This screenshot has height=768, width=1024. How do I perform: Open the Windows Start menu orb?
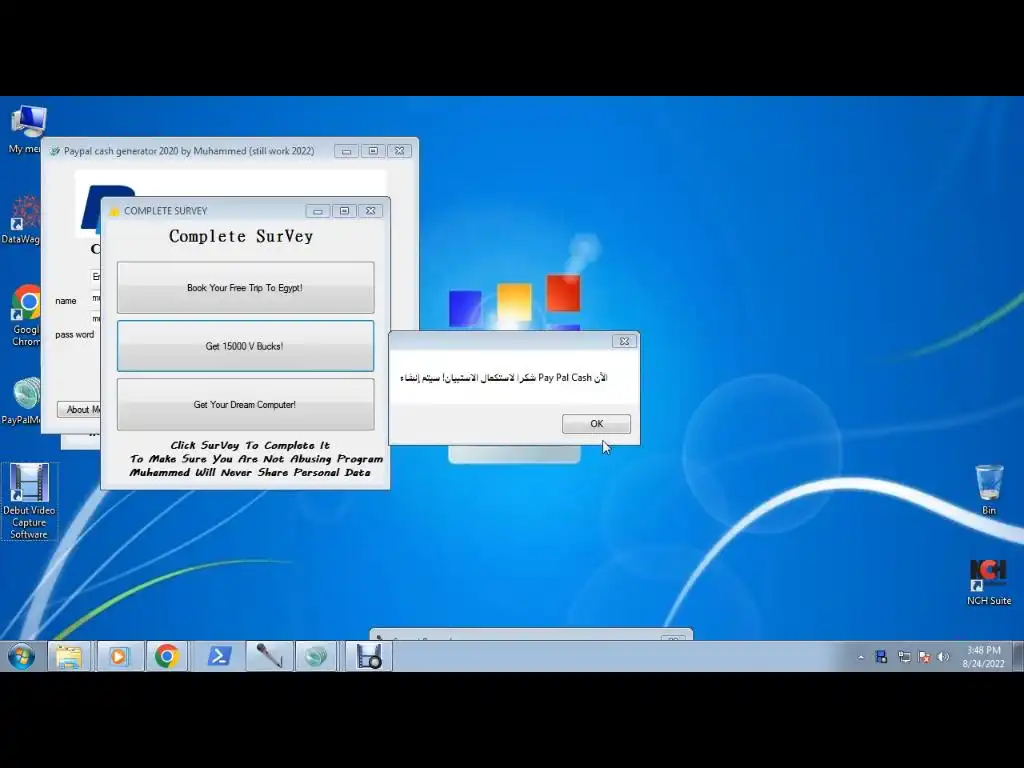click(22, 656)
